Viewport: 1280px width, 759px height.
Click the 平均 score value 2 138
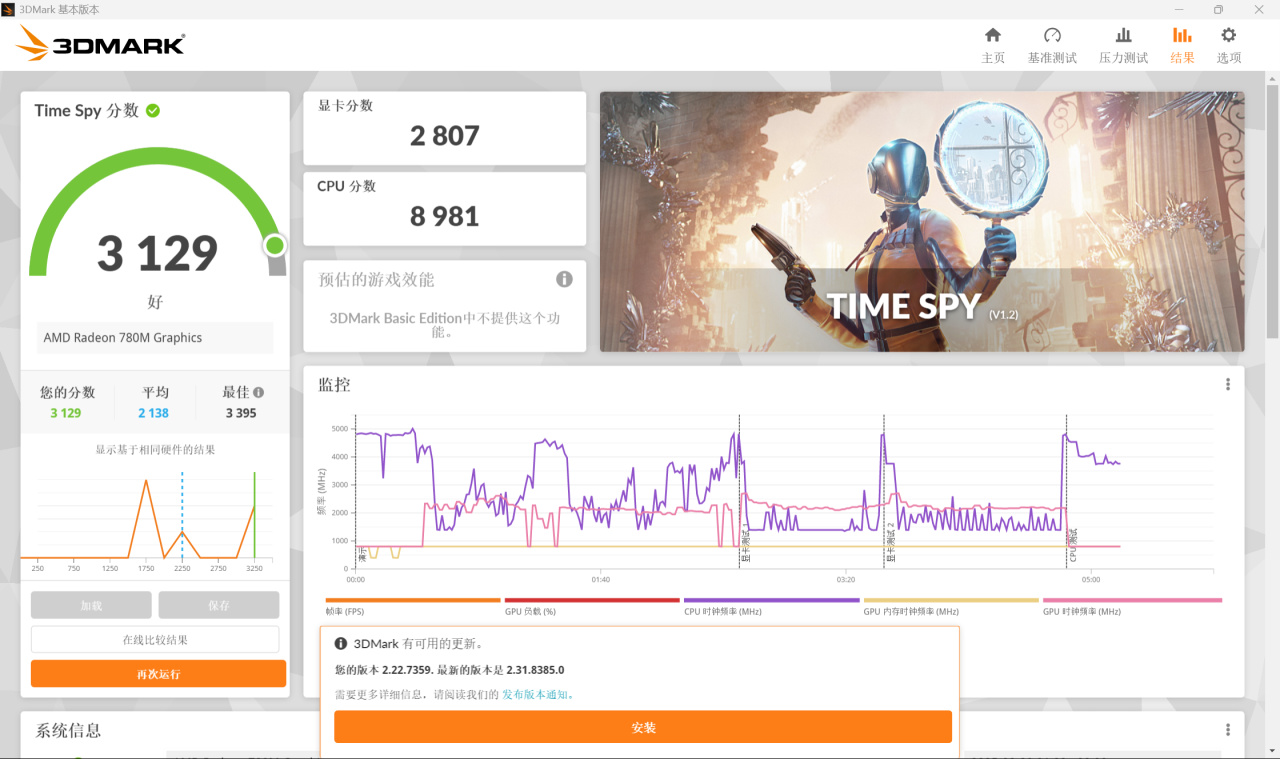(x=153, y=413)
